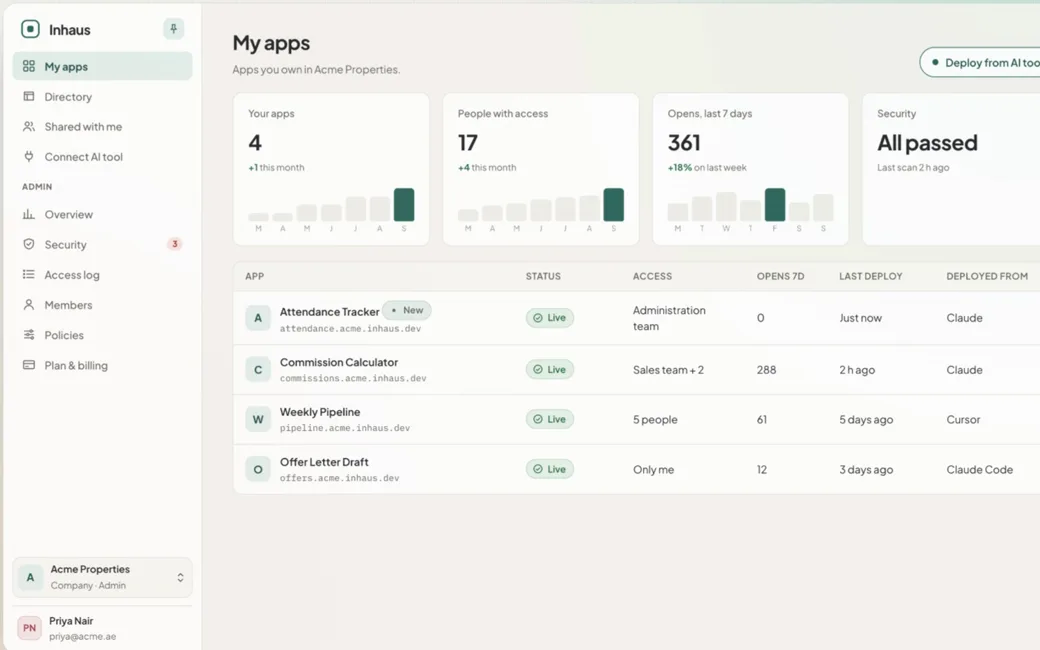Click the commissions.acme.inhaus.dev URL
Image resolution: width=1040 pixels, height=650 pixels.
(353, 378)
